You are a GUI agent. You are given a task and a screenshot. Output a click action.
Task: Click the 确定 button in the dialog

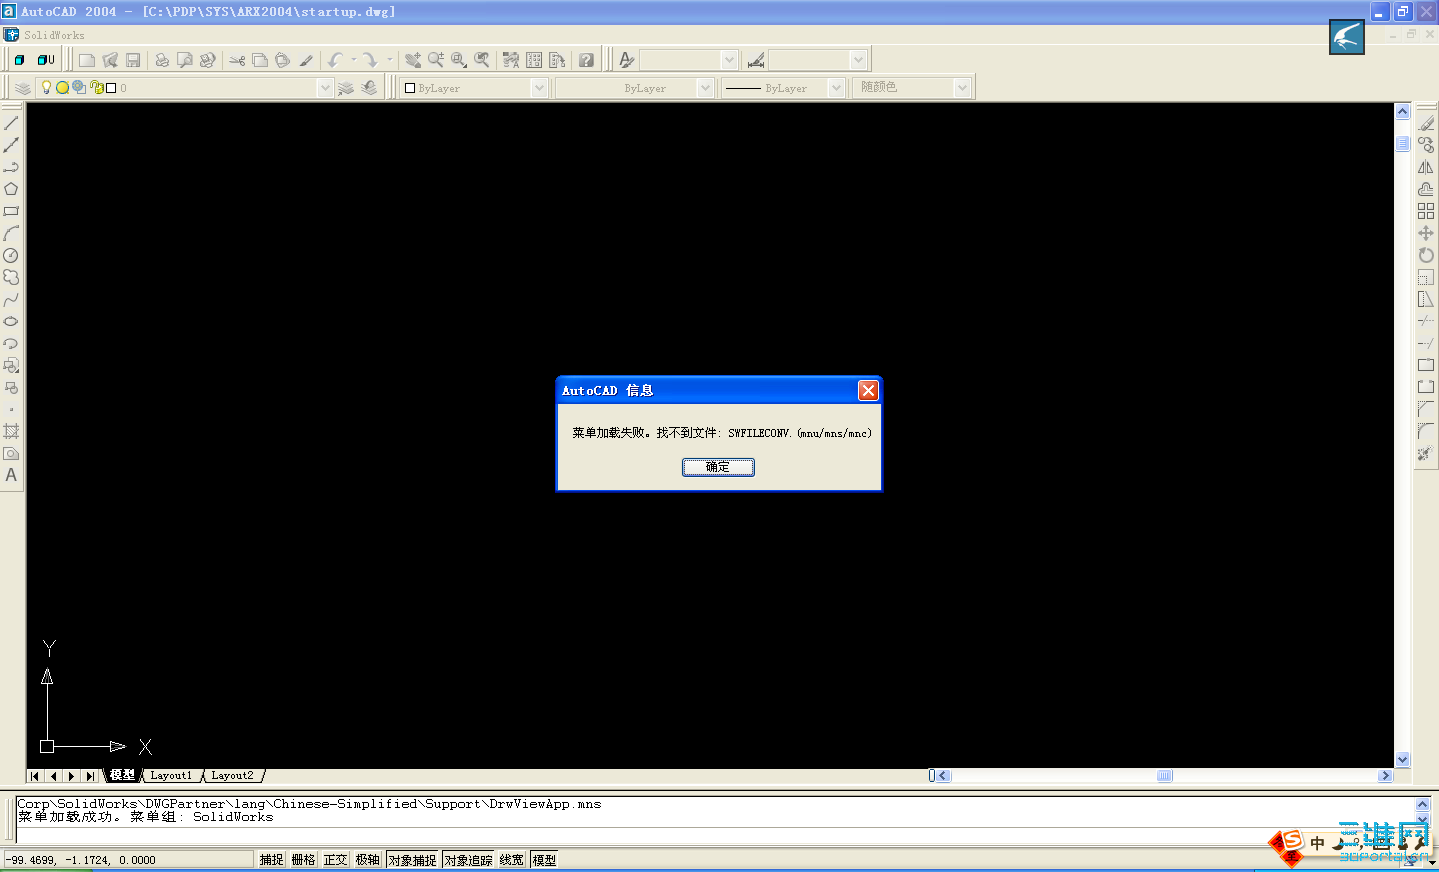pyautogui.click(x=718, y=467)
